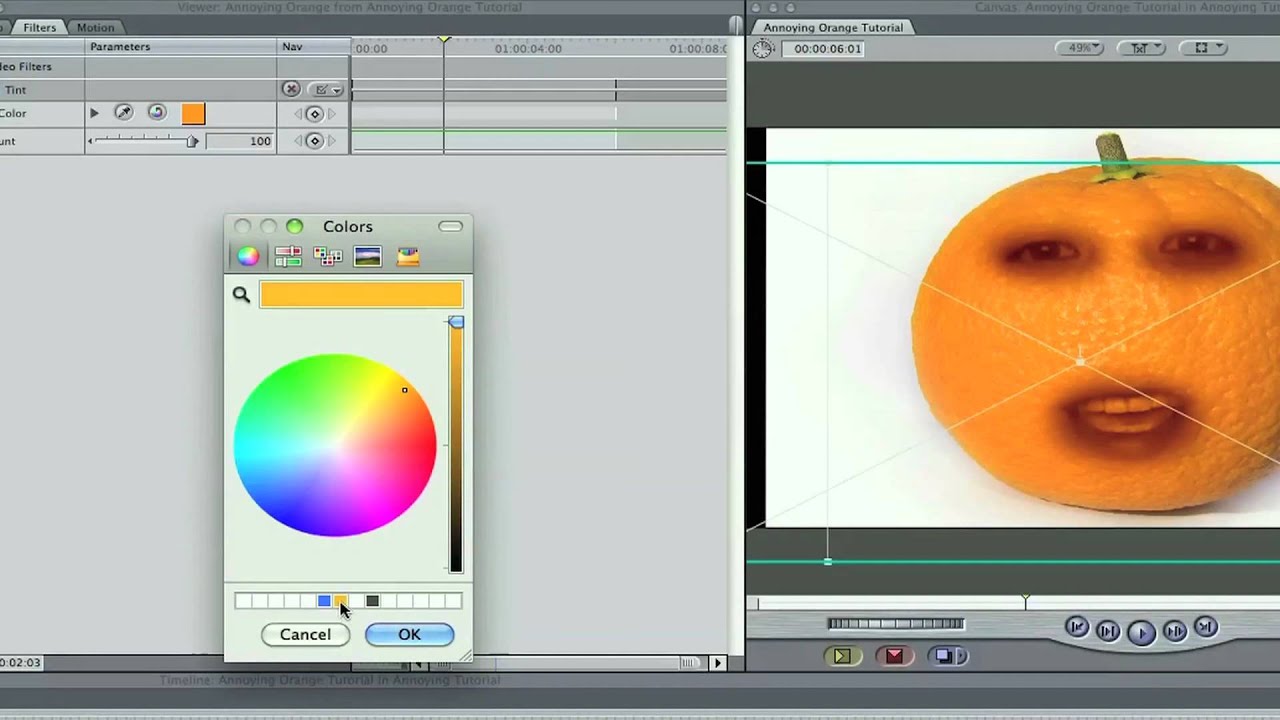Click the canvas duration clock icon
Image resolution: width=1280 pixels, height=720 pixels.
coord(764,48)
